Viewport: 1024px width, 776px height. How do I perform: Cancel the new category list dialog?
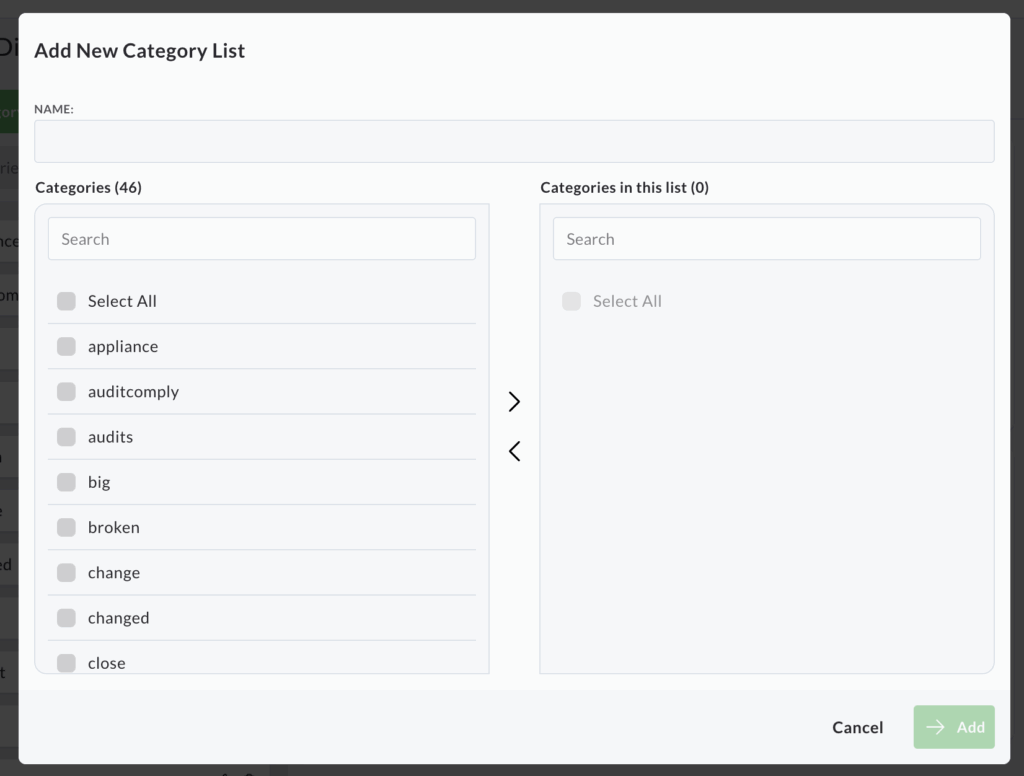pyautogui.click(x=857, y=727)
